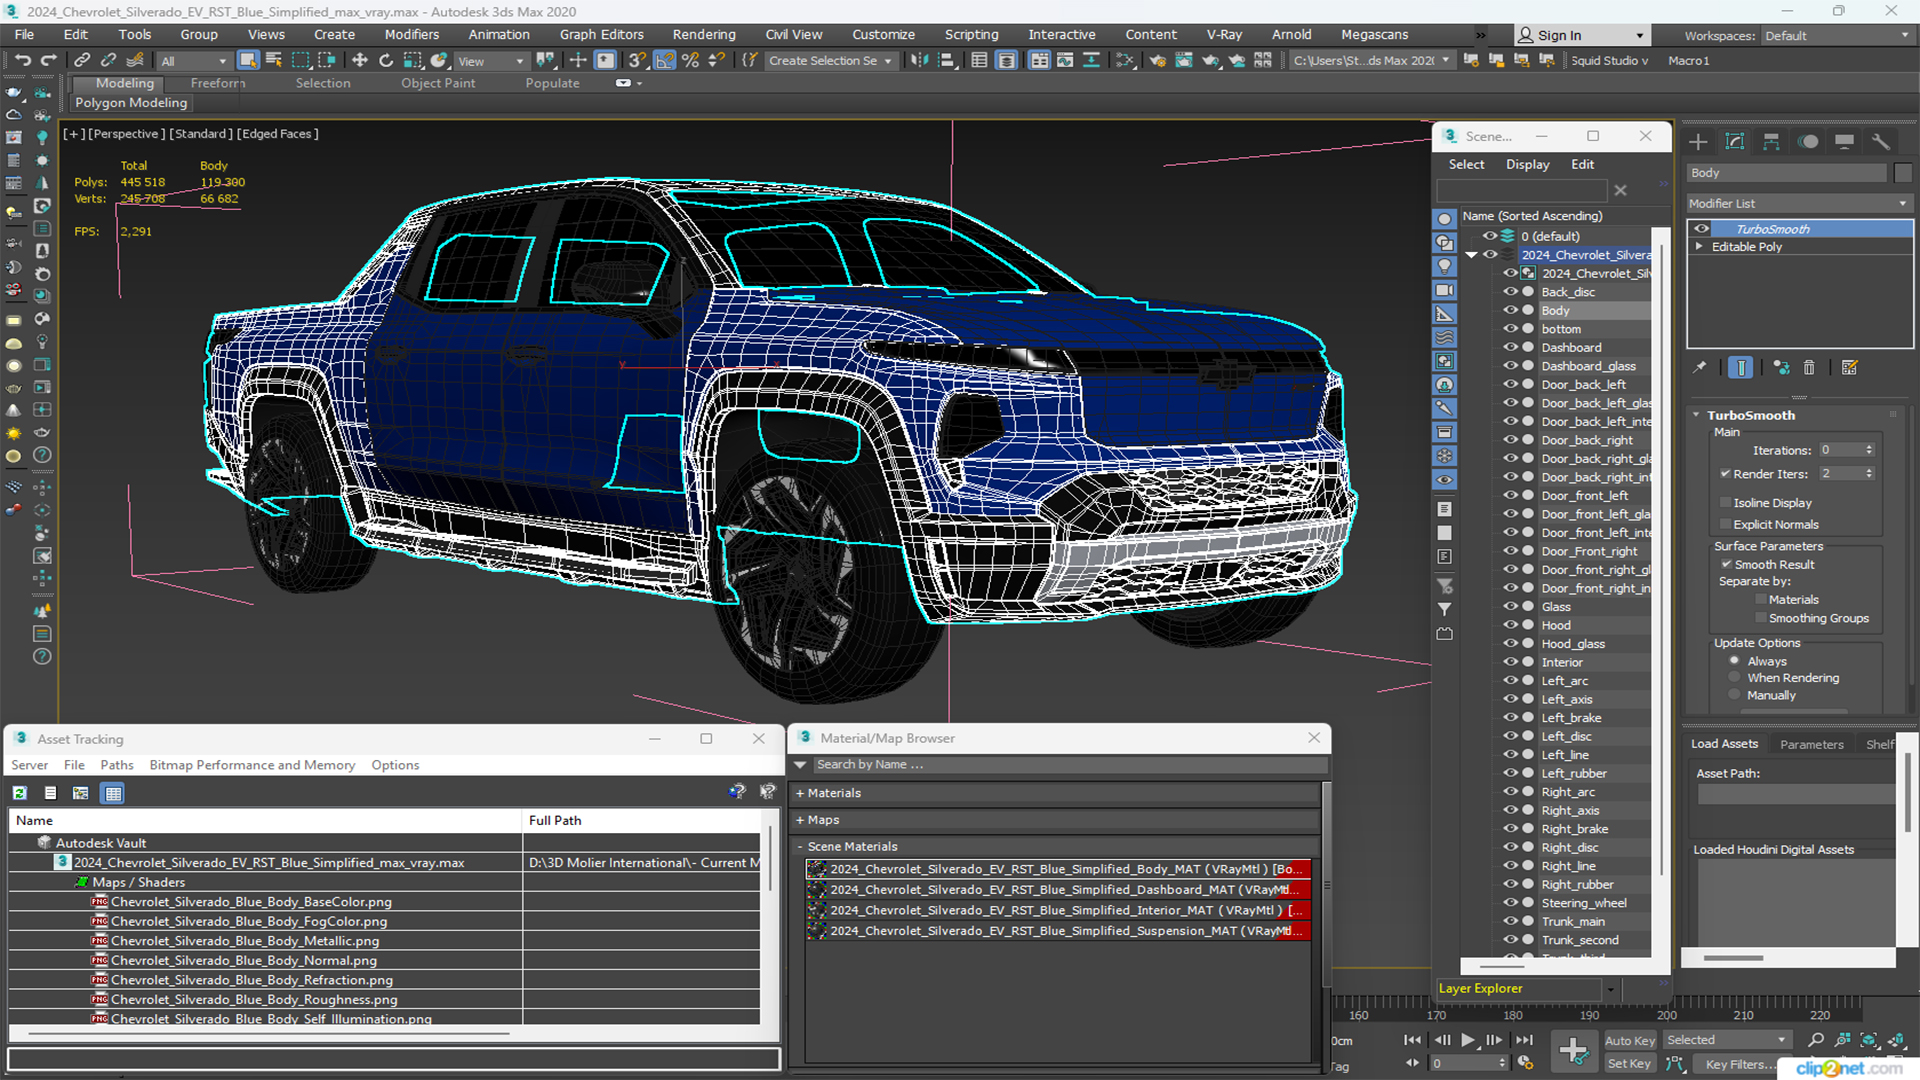Hide the Hood object in Scene Explorer
This screenshot has width=1920, height=1080.
point(1510,626)
